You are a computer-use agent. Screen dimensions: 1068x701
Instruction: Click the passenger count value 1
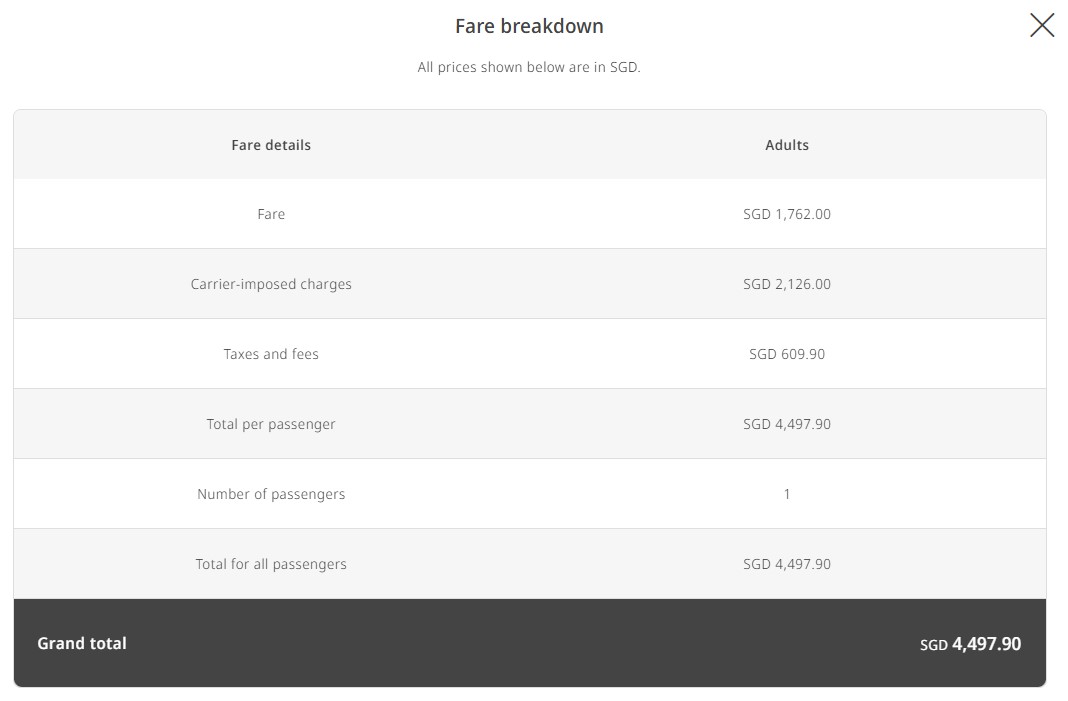(787, 494)
